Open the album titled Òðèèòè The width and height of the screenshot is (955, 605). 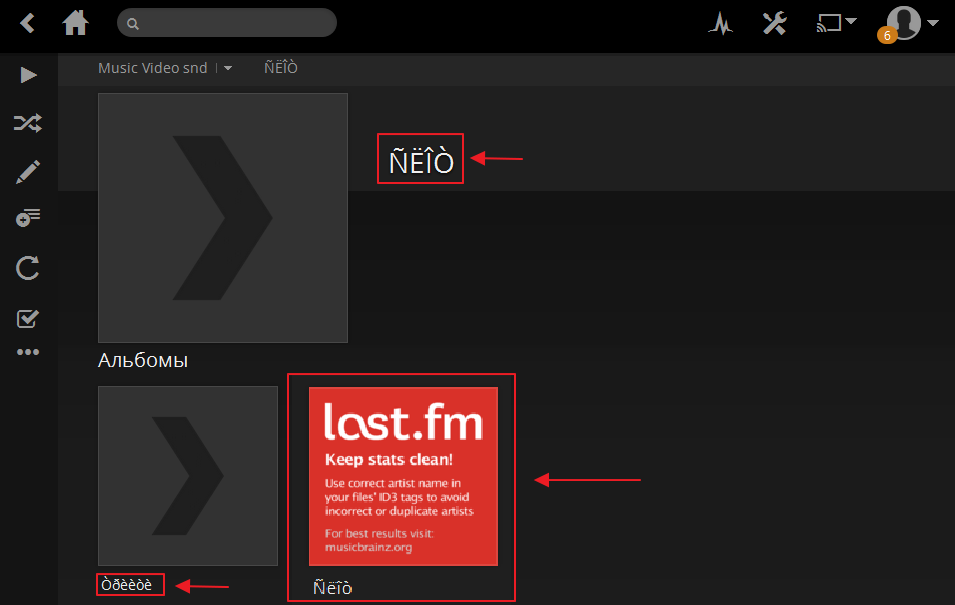click(x=127, y=585)
